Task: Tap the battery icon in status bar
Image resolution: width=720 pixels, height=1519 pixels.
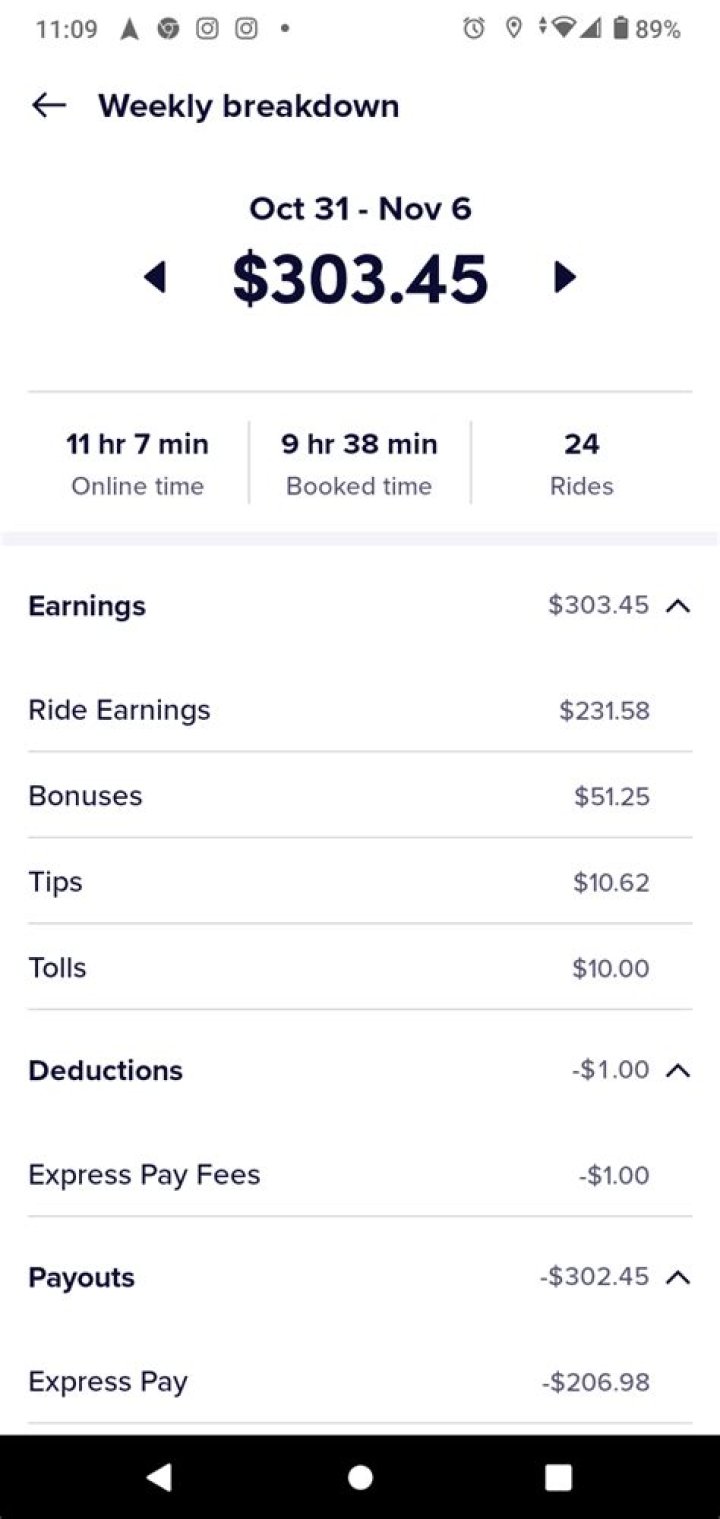Action: click(x=620, y=29)
